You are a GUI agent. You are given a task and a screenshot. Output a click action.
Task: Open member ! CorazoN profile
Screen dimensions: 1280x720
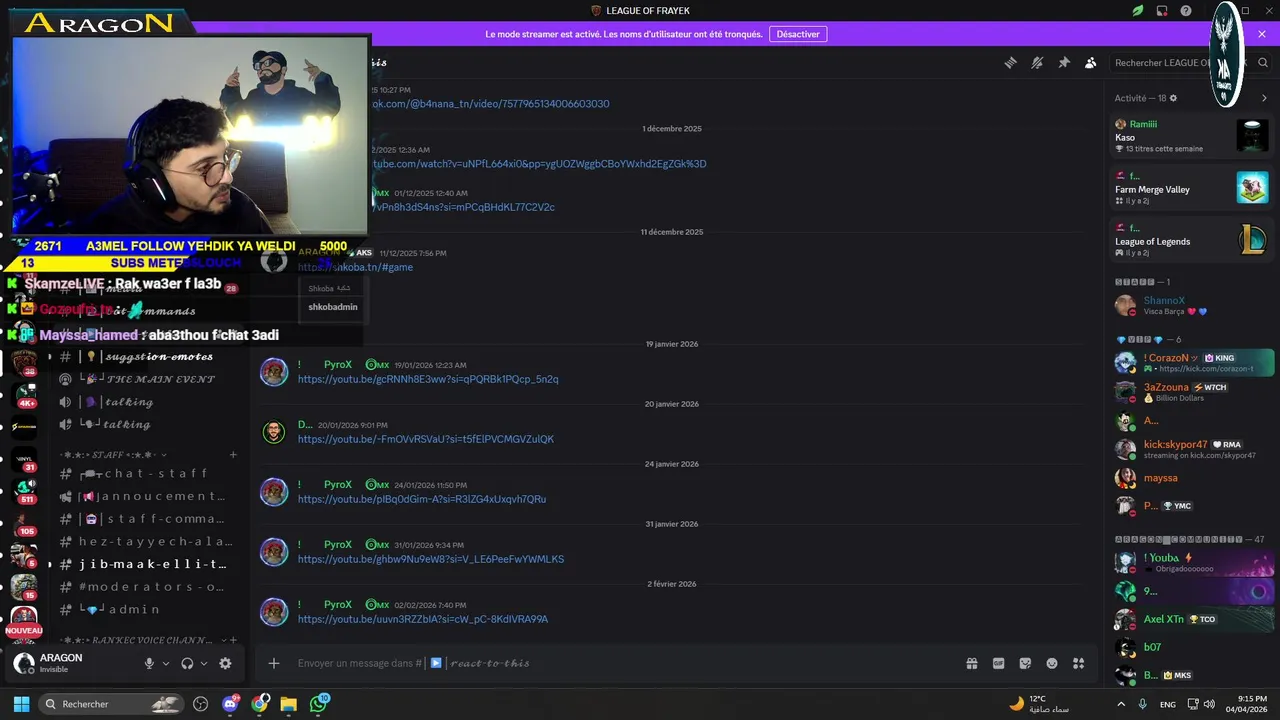[1191, 362]
